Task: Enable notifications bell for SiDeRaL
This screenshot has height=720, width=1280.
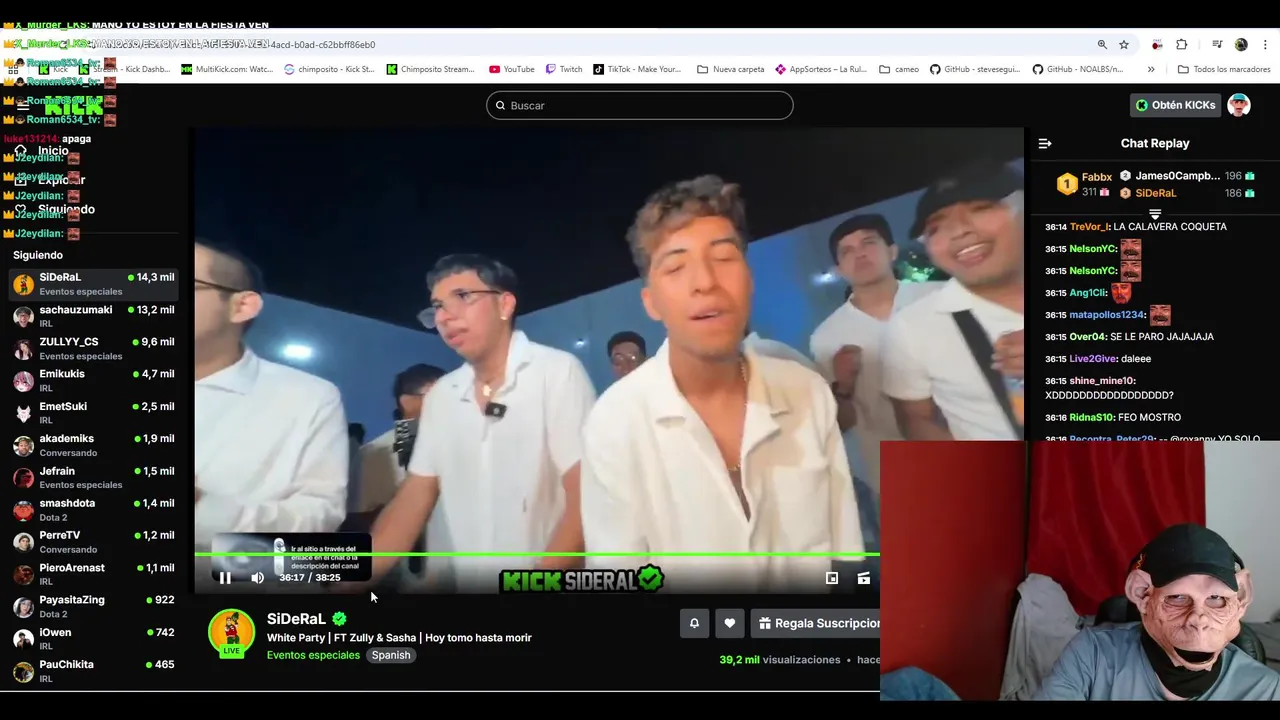Action: [694, 623]
